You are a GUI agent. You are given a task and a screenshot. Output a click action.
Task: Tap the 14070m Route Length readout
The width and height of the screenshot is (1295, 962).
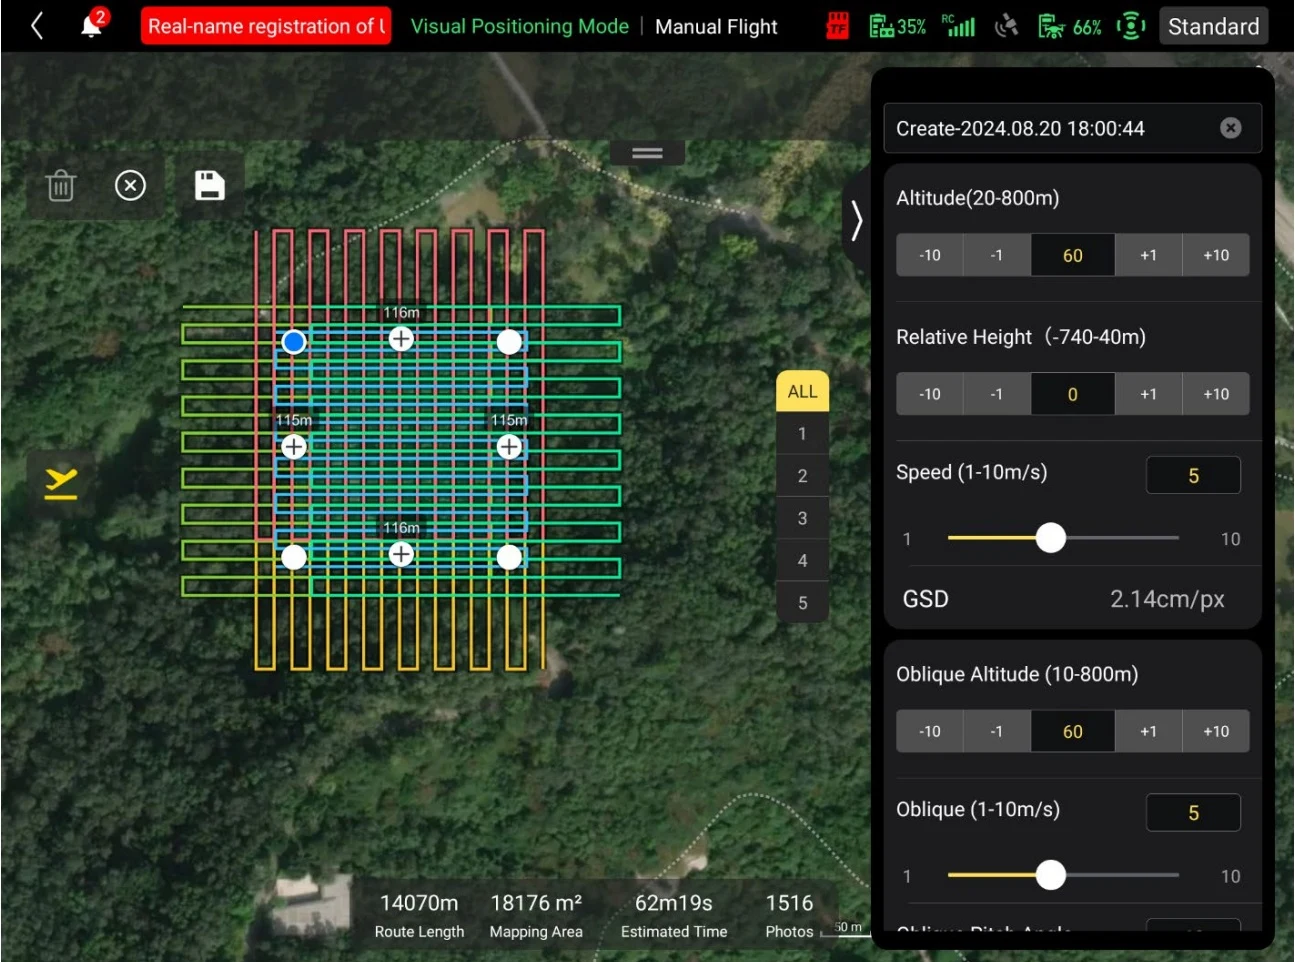coord(419,916)
